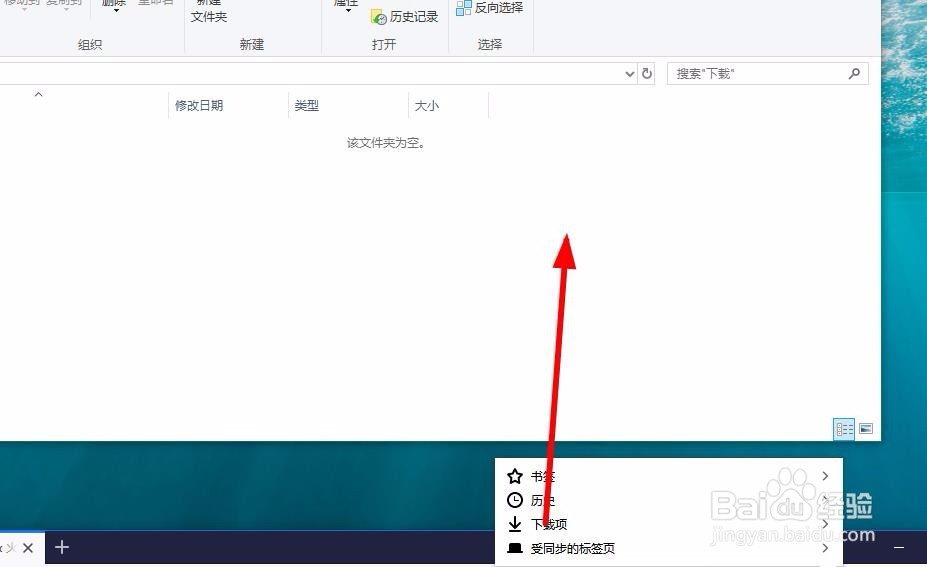Click the clock icon beside 历史
The width and height of the screenshot is (927, 567).
click(x=515, y=500)
